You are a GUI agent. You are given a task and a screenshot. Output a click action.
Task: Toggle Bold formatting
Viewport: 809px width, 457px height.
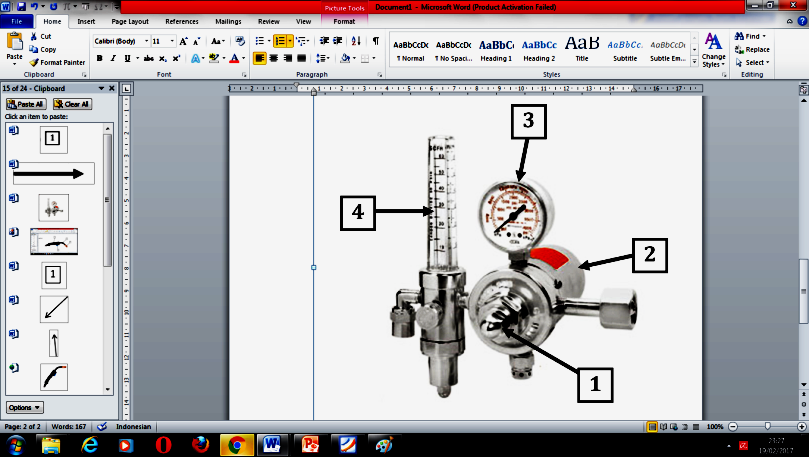click(x=100, y=59)
